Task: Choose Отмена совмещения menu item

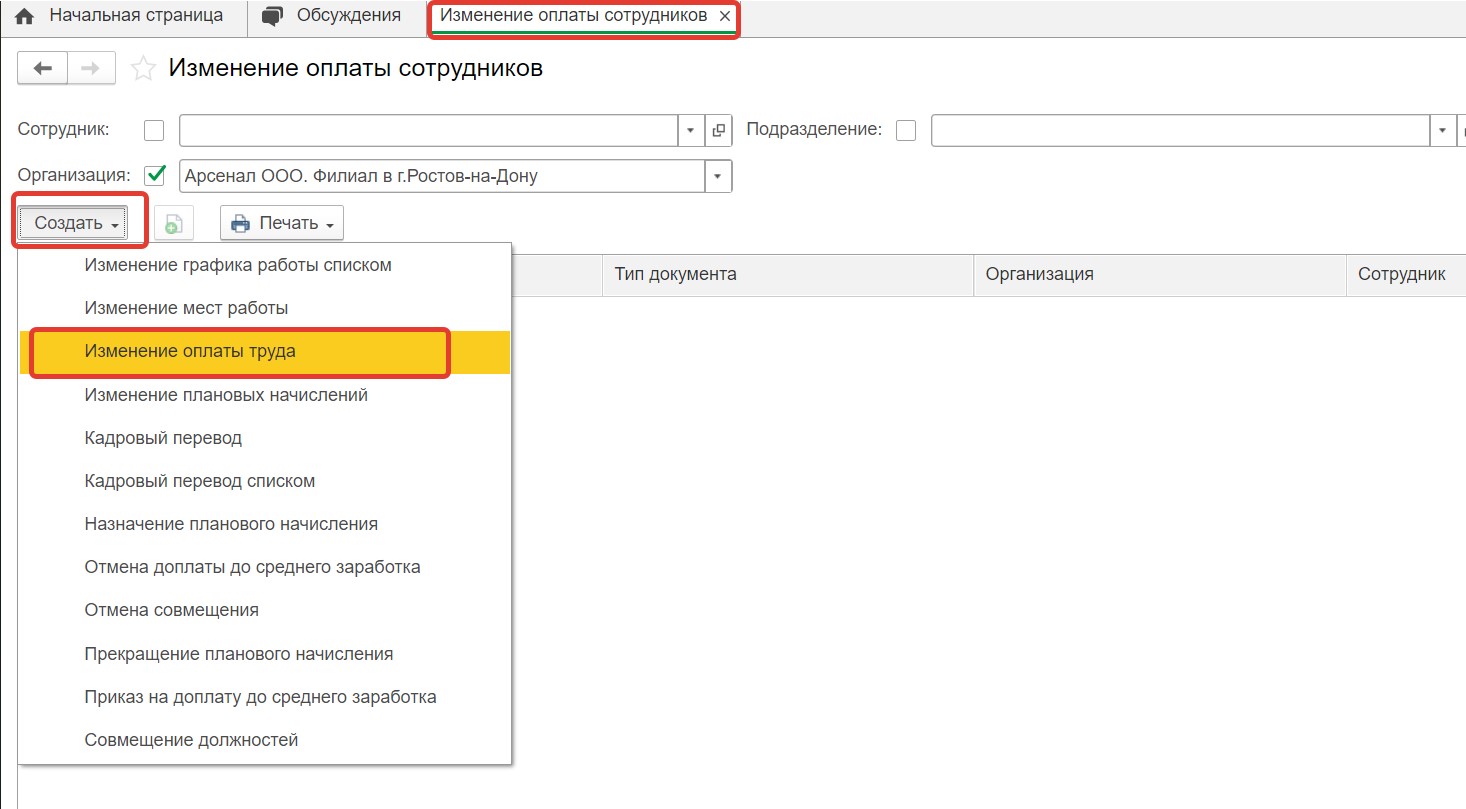Action: tap(265, 610)
